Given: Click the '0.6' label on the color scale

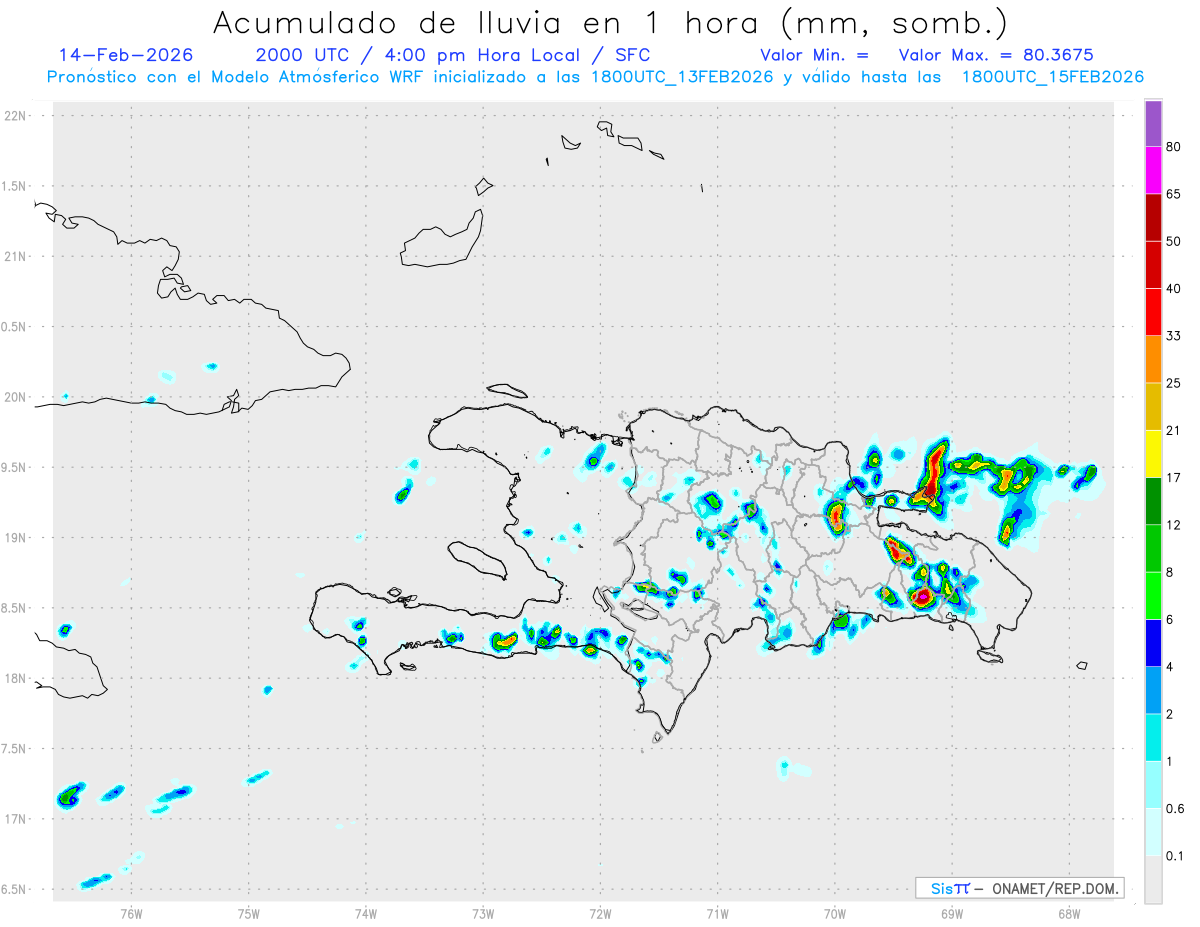Looking at the screenshot, I should pos(1175,808).
